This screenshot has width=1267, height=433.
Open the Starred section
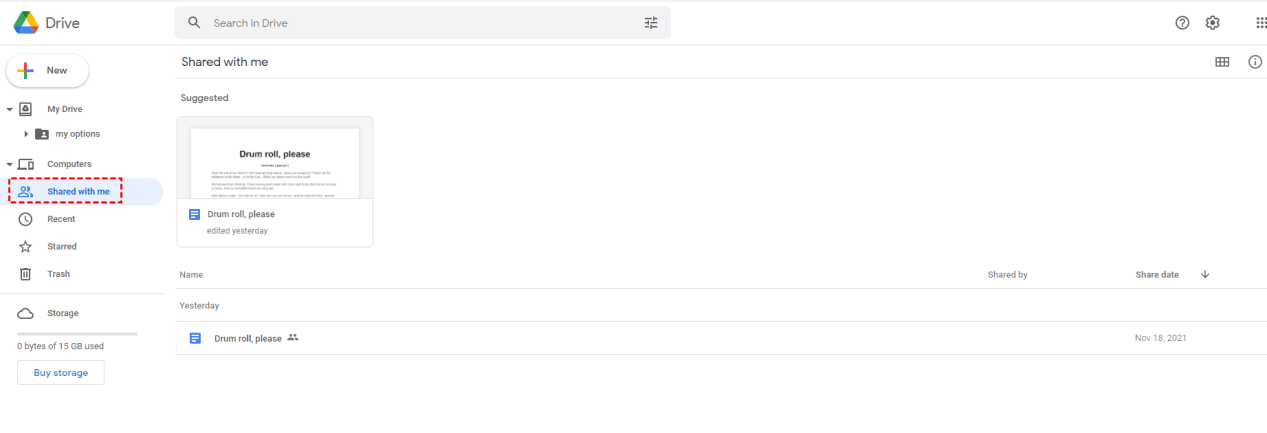coord(61,246)
